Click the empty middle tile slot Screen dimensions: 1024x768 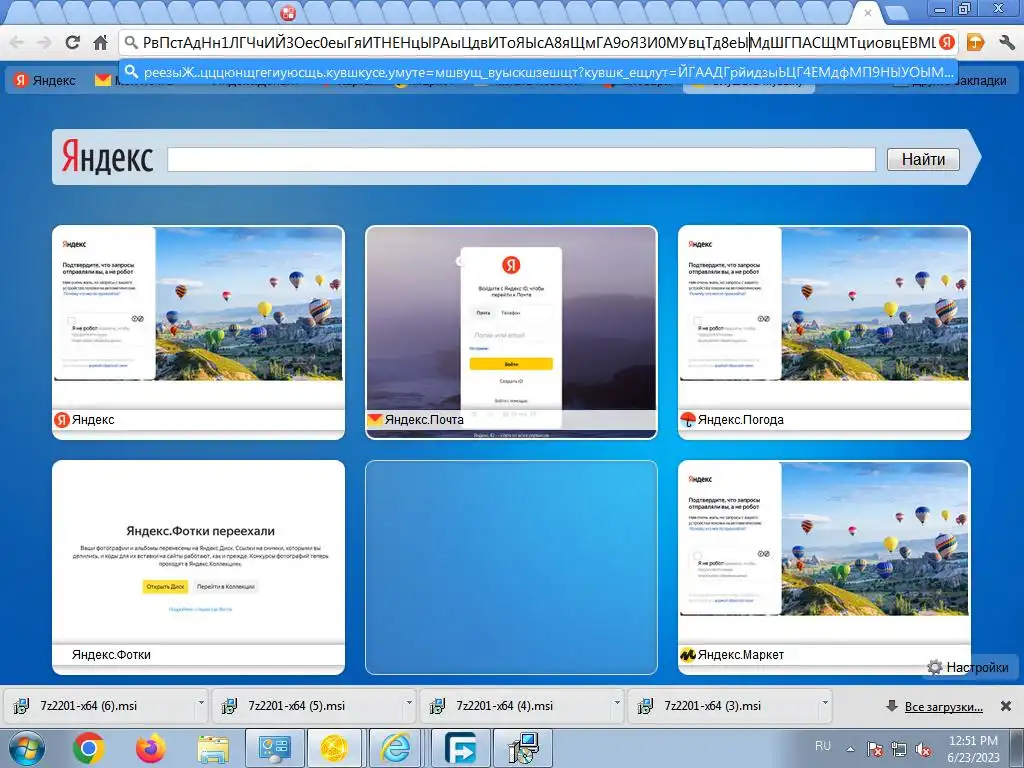pos(511,568)
